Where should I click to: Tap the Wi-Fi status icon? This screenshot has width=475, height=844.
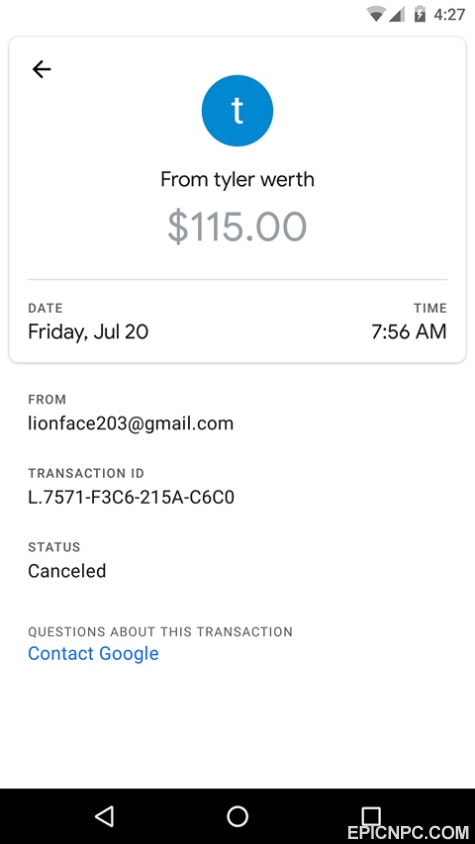[x=375, y=13]
